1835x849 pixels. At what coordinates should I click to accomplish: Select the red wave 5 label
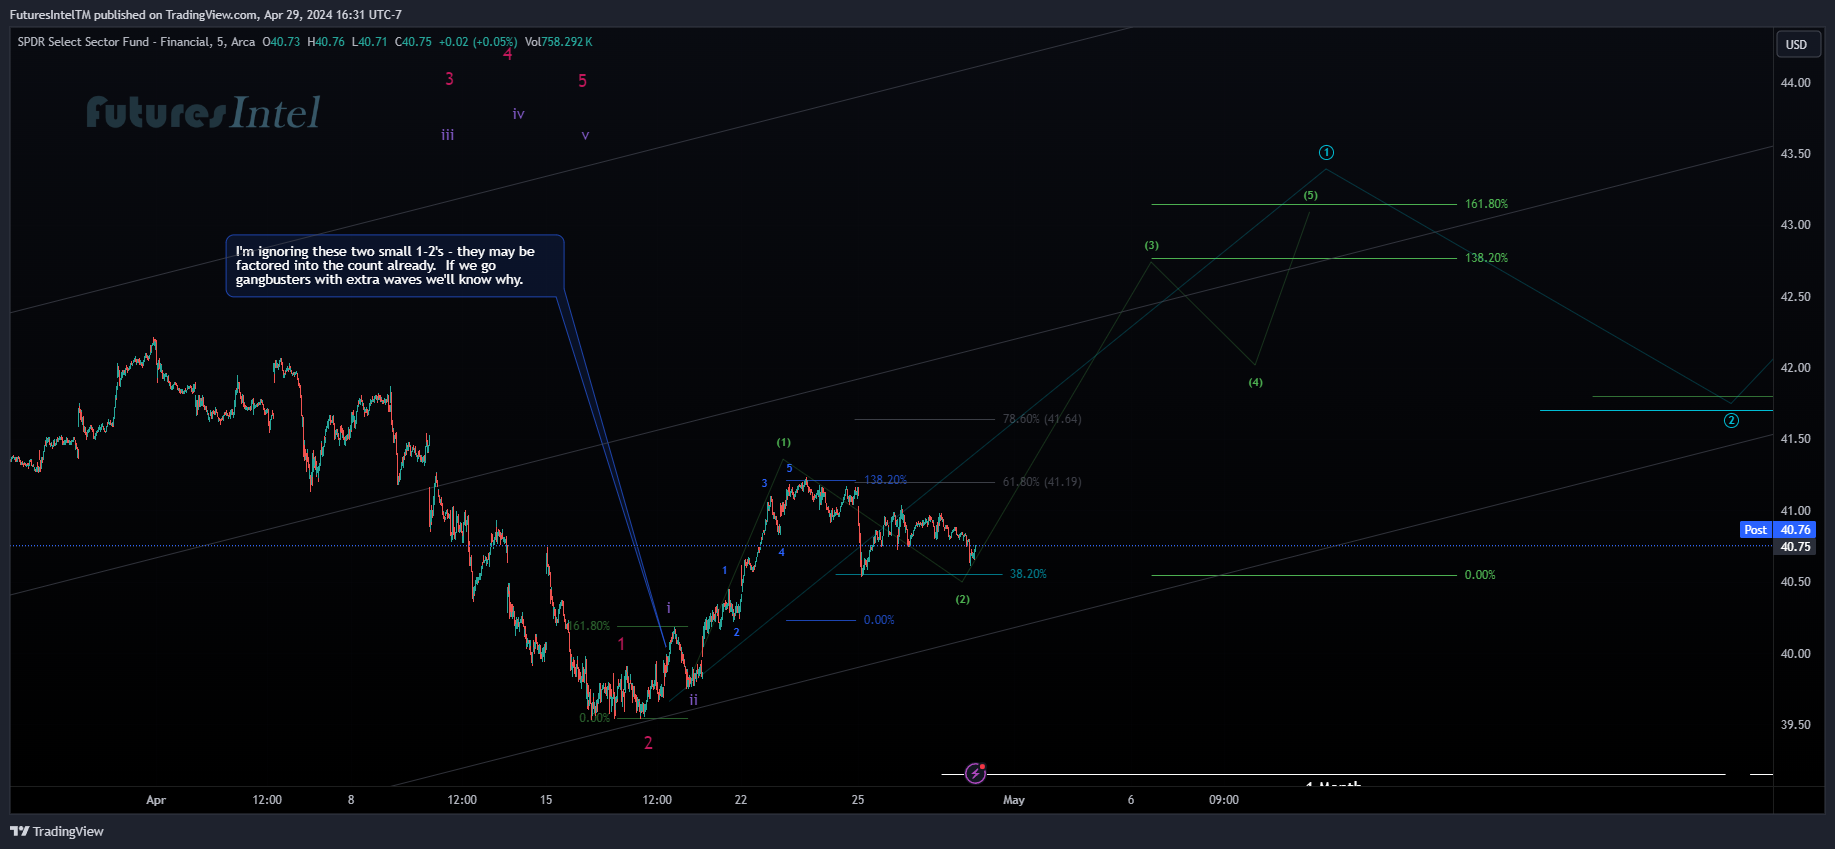(582, 81)
